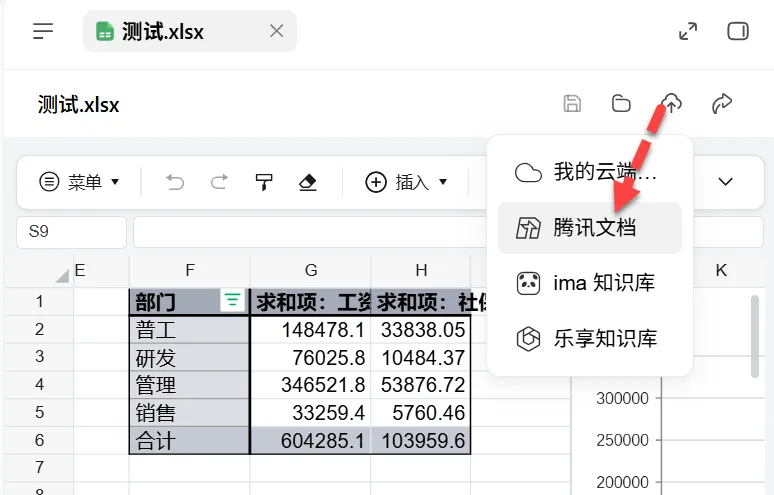Click the cloud upload icon
Image resolution: width=774 pixels, height=495 pixels.
point(671,104)
